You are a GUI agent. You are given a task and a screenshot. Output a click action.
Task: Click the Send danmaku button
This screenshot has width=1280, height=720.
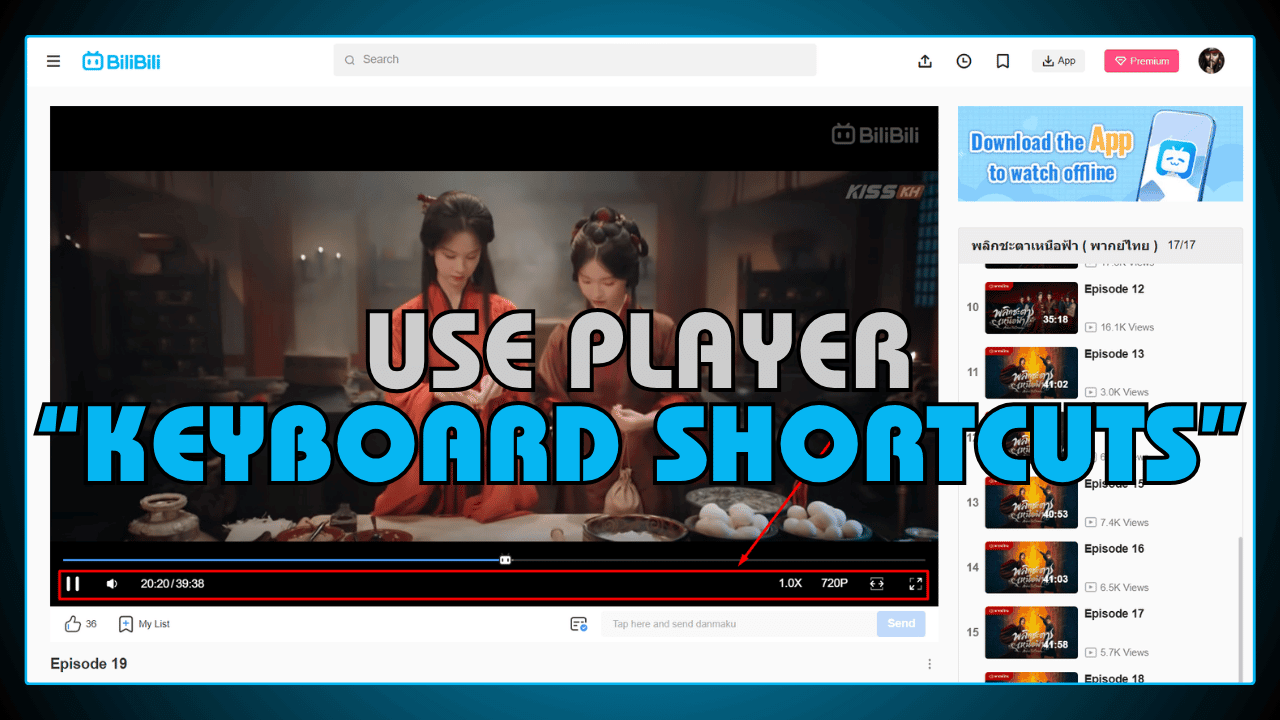click(901, 624)
